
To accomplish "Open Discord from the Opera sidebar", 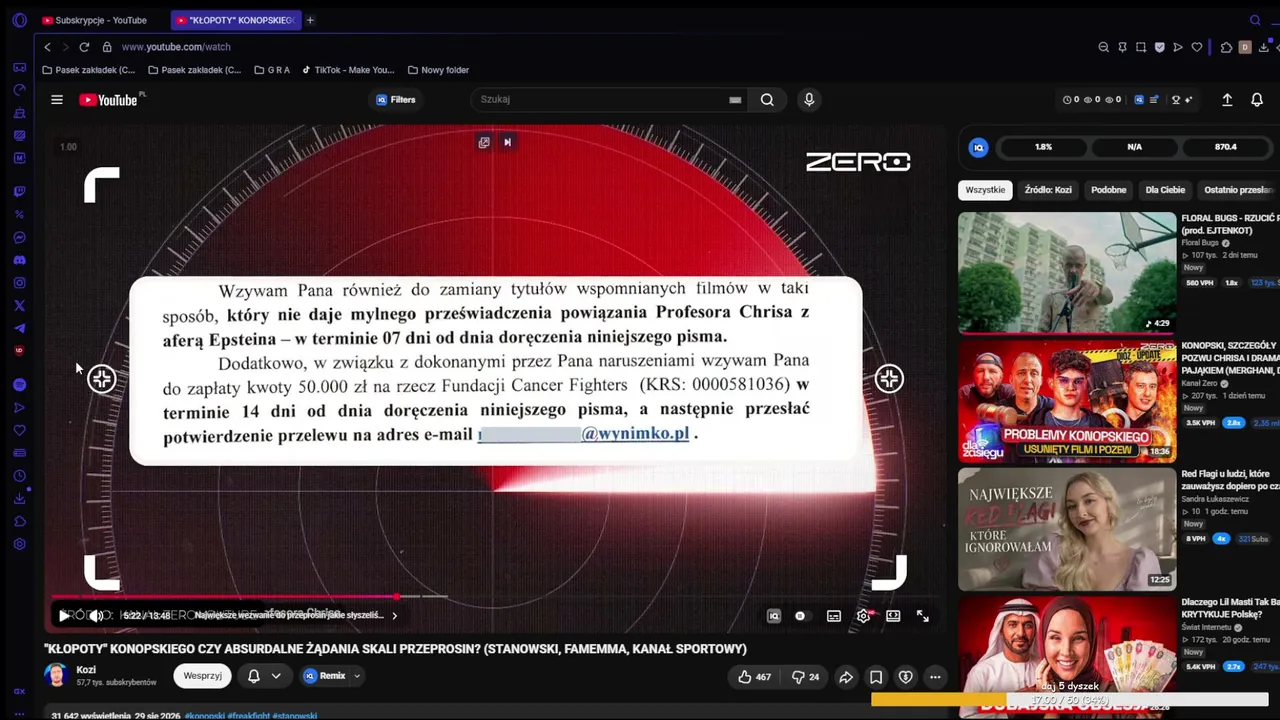I will (19, 260).
